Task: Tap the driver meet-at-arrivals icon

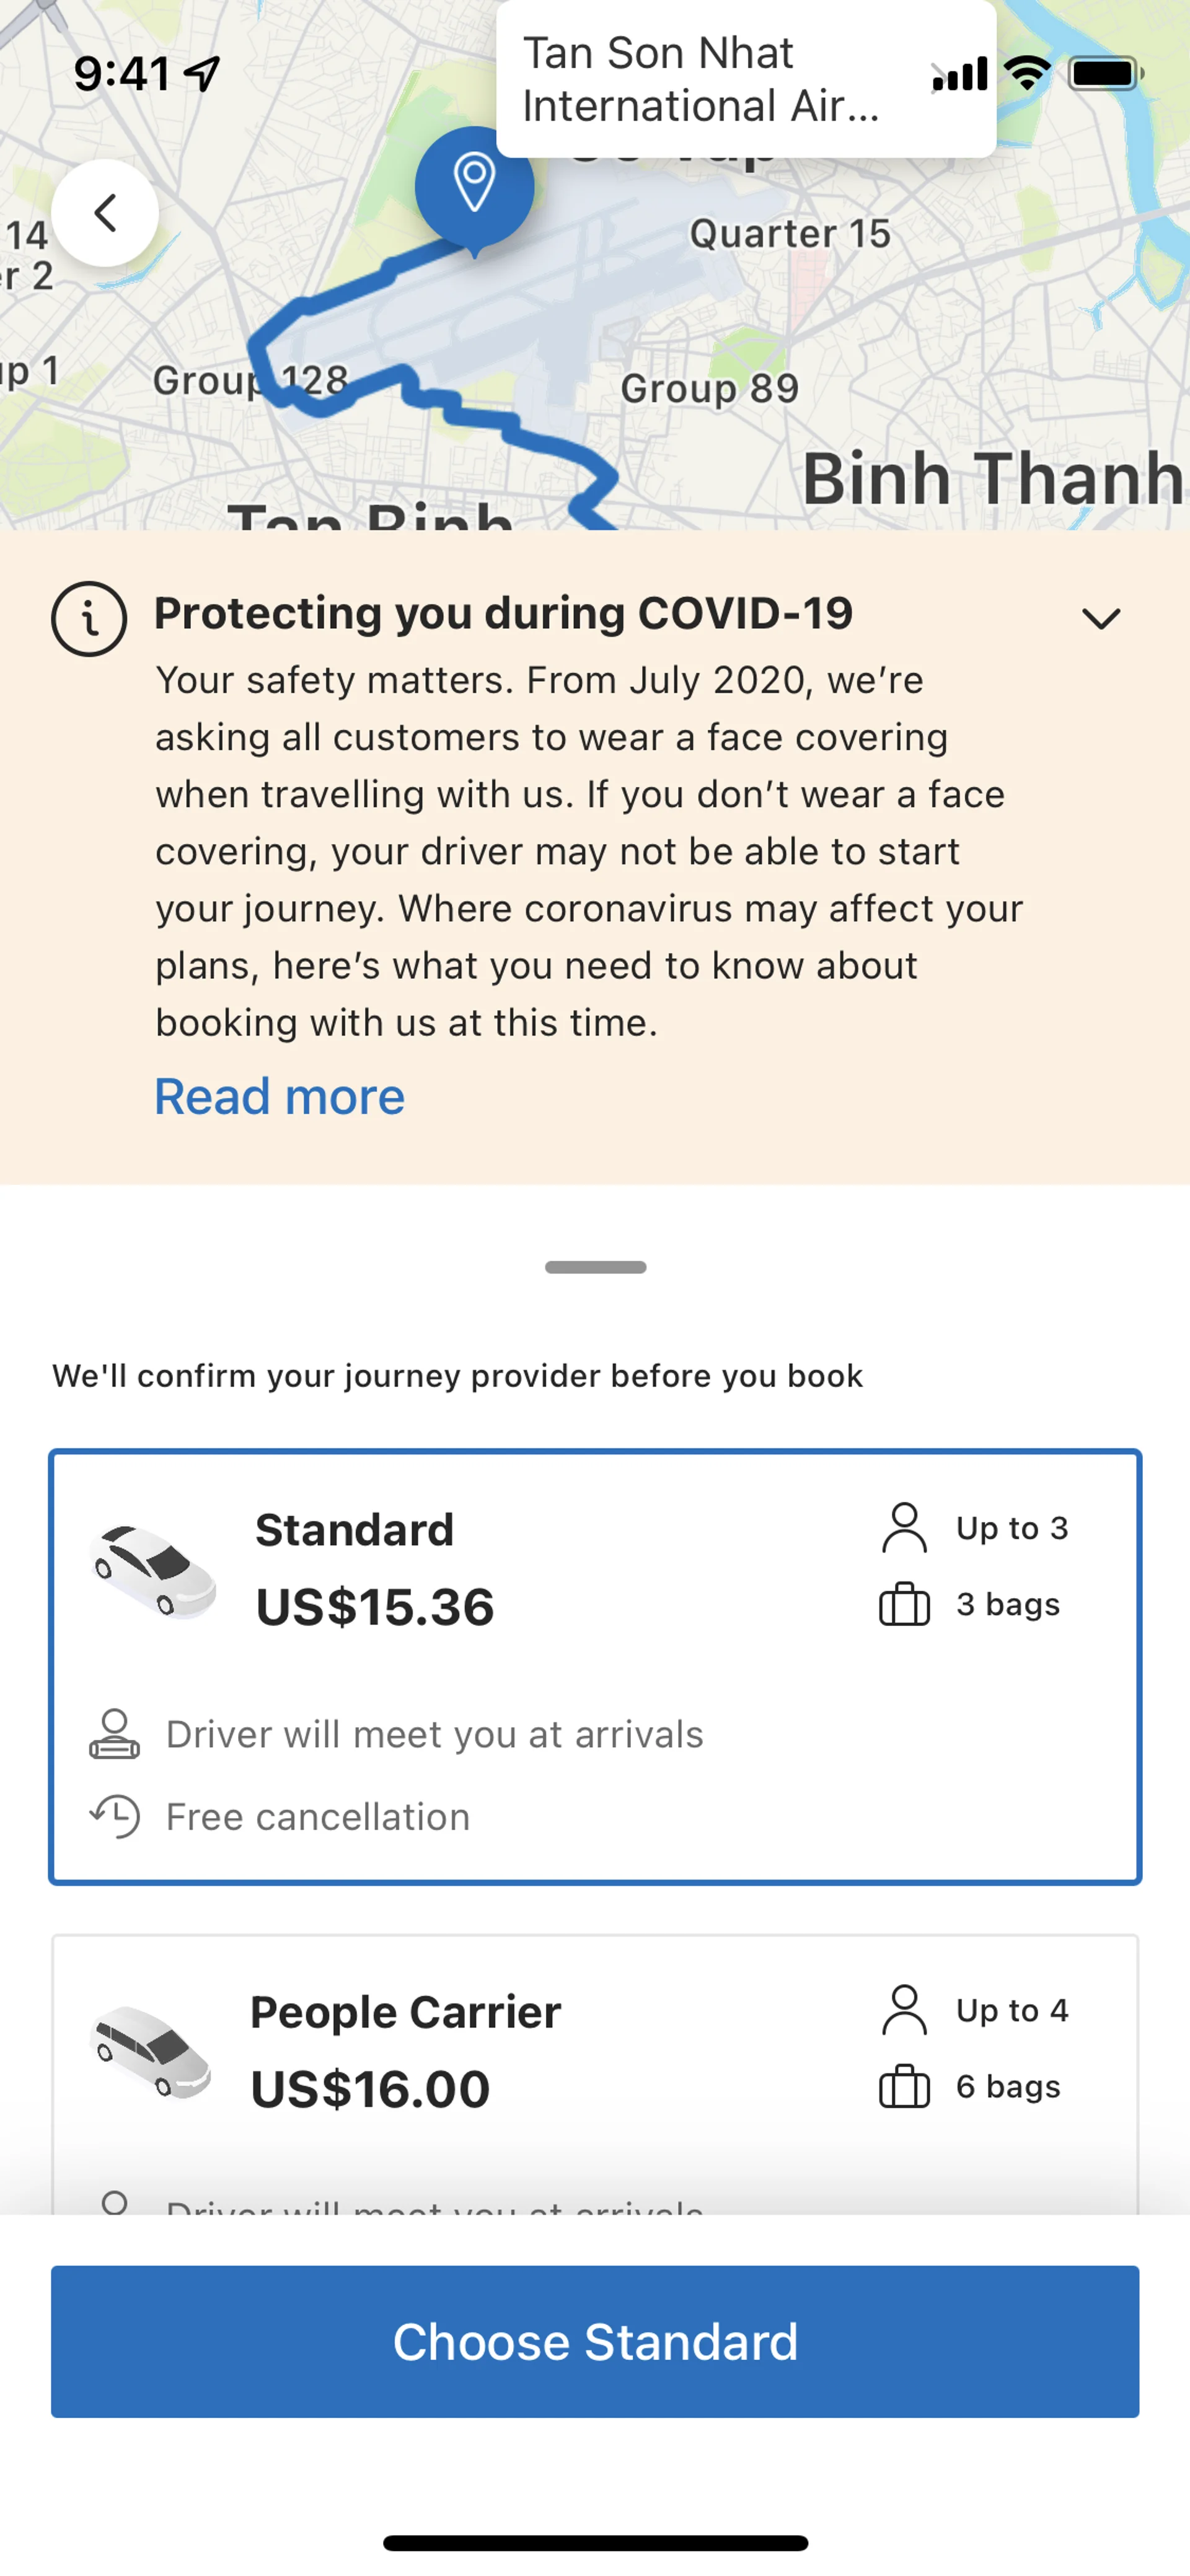Action: click(115, 1734)
